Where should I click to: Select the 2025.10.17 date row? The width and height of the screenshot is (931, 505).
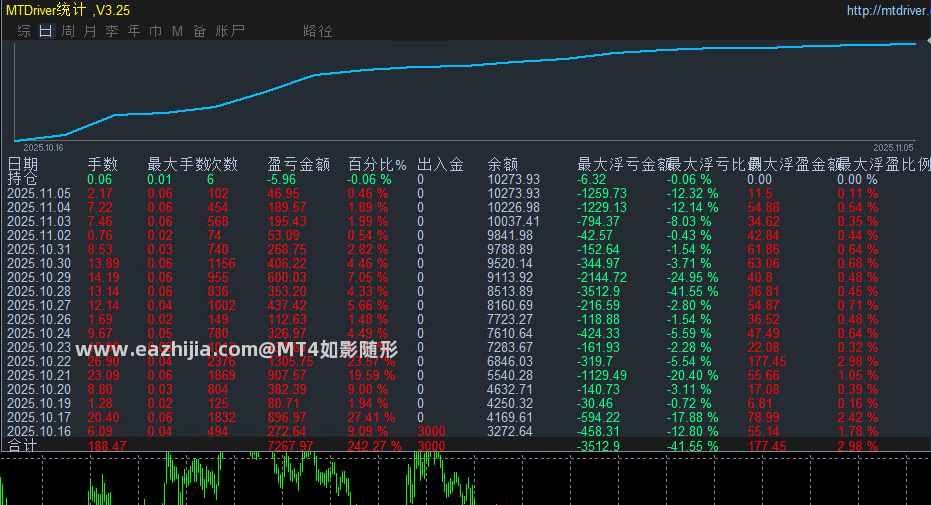pos(39,417)
